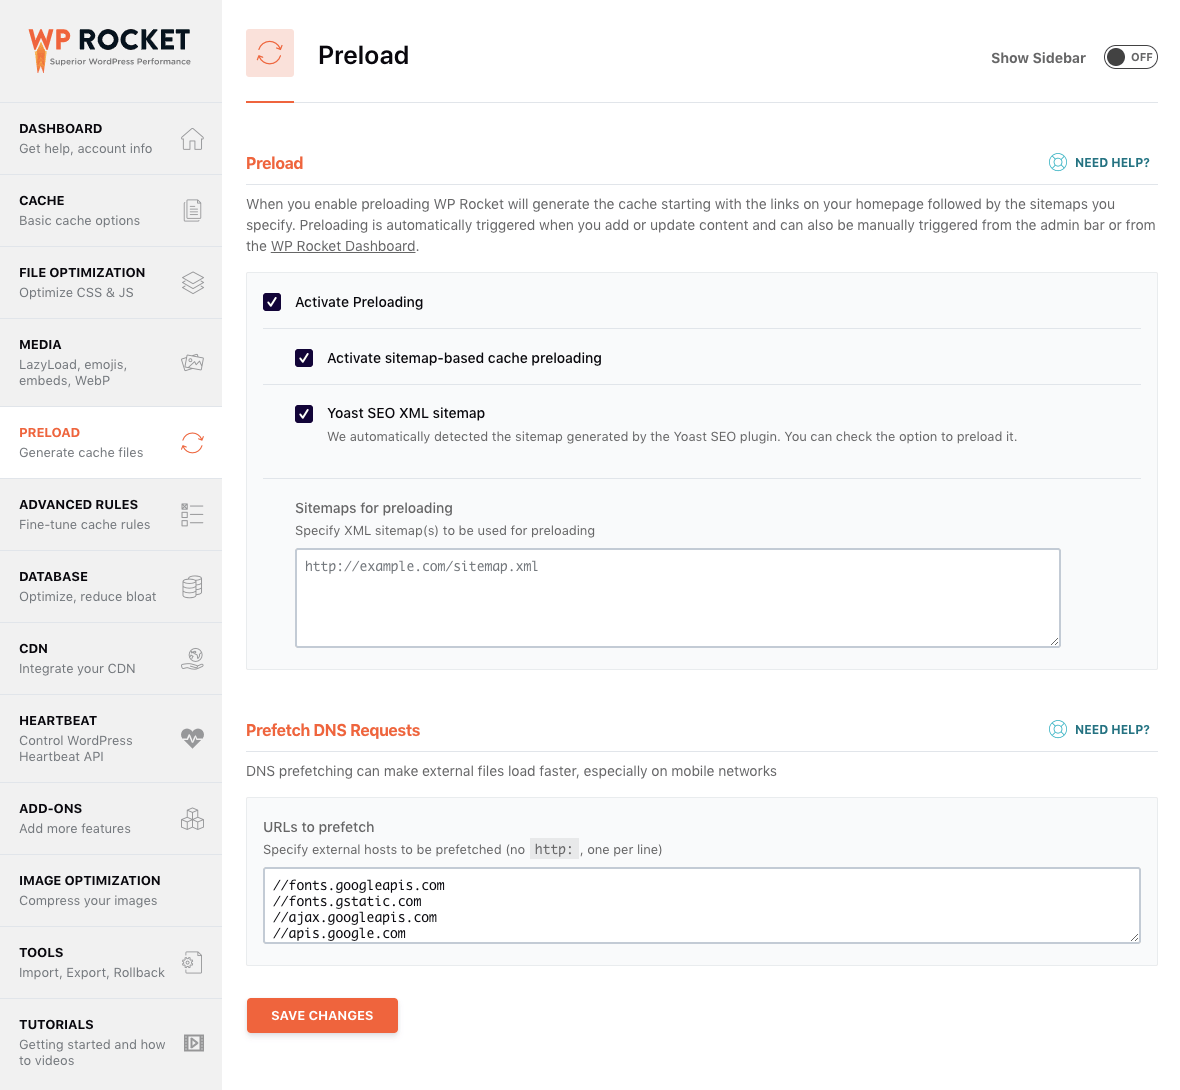Select the CDN globe icon
Image resolution: width=1180 pixels, height=1090 pixels.
click(x=192, y=658)
